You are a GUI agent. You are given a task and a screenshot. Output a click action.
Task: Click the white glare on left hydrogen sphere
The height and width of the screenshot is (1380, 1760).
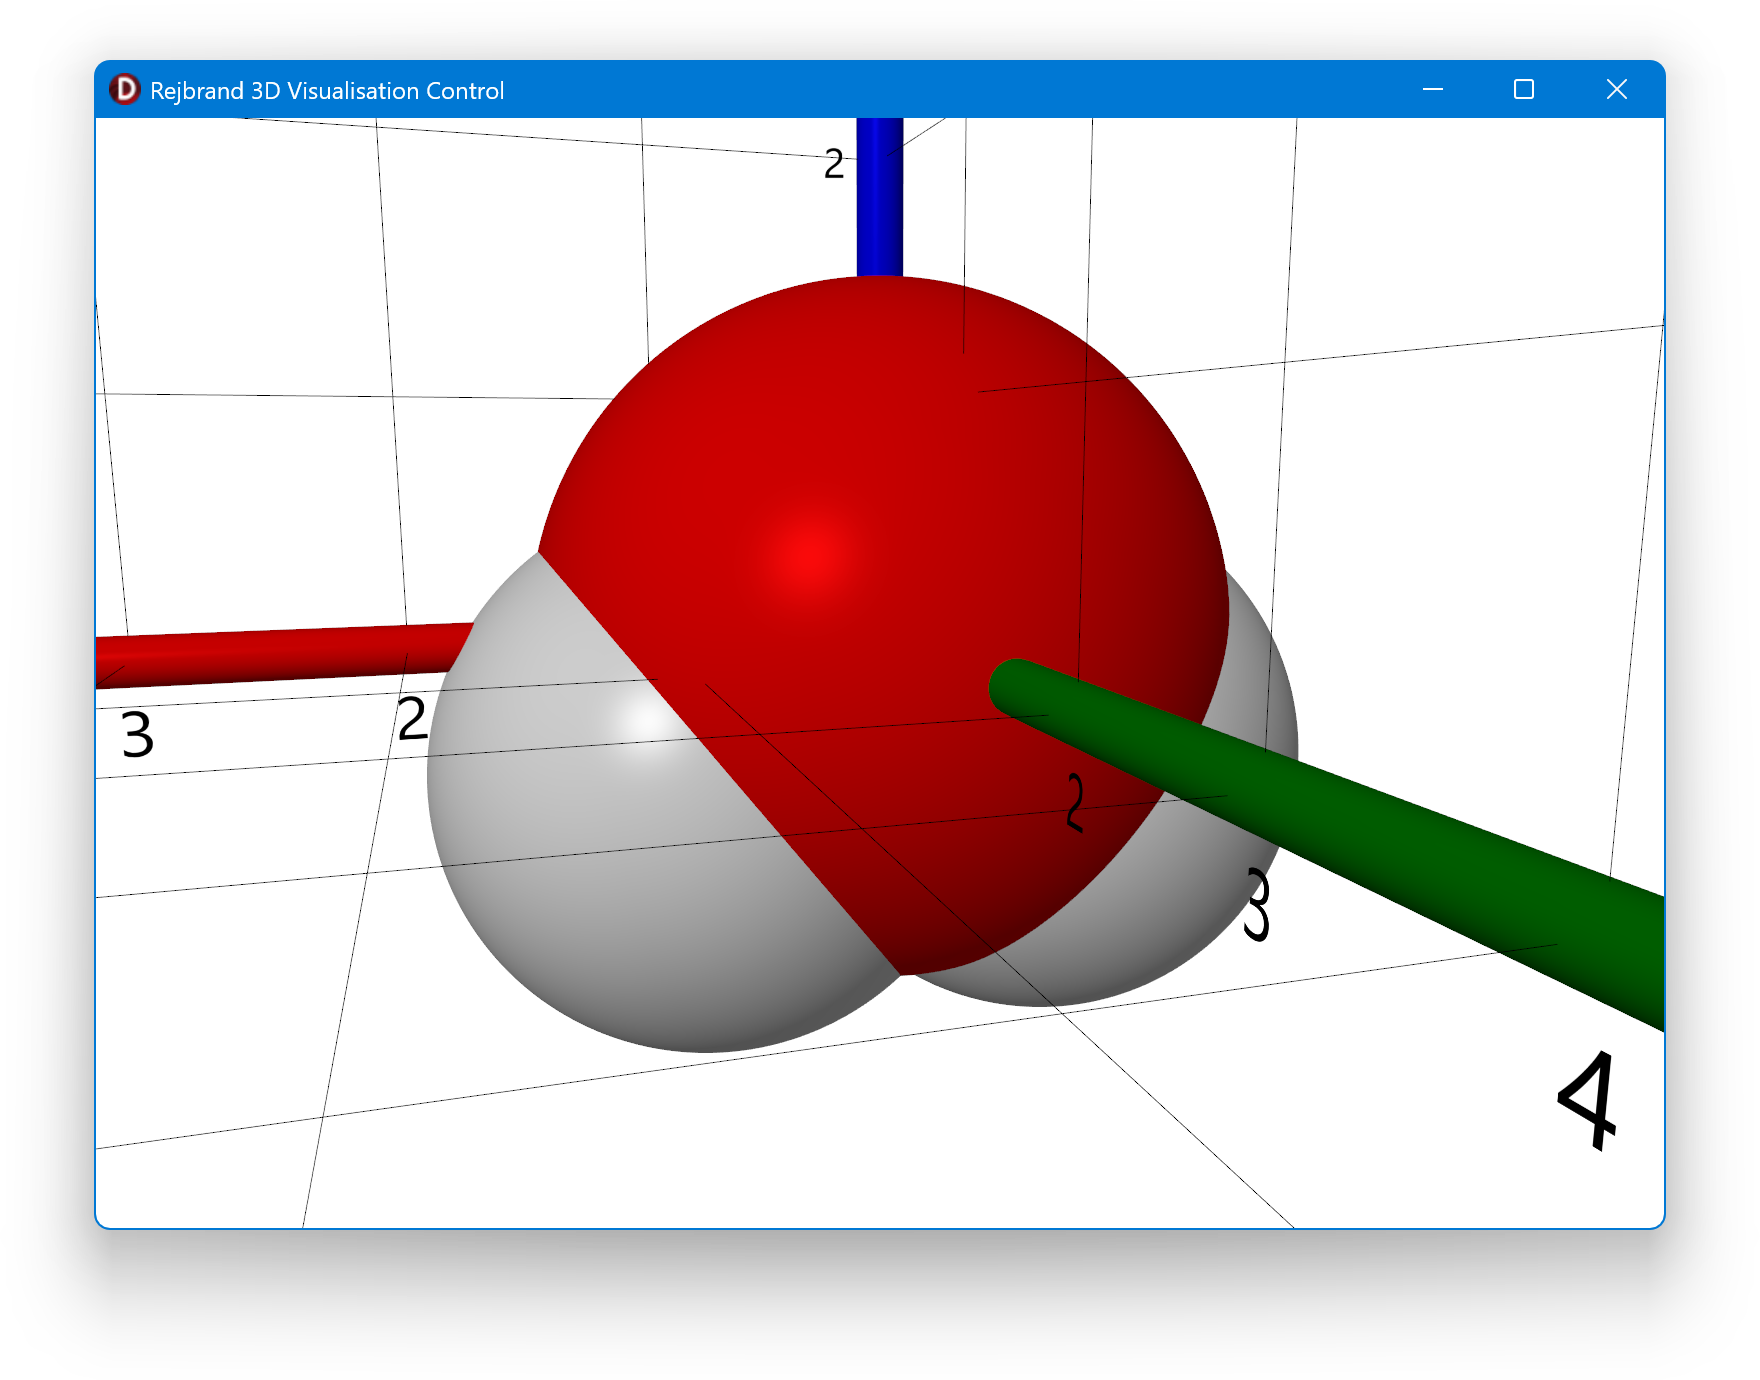pos(642,722)
